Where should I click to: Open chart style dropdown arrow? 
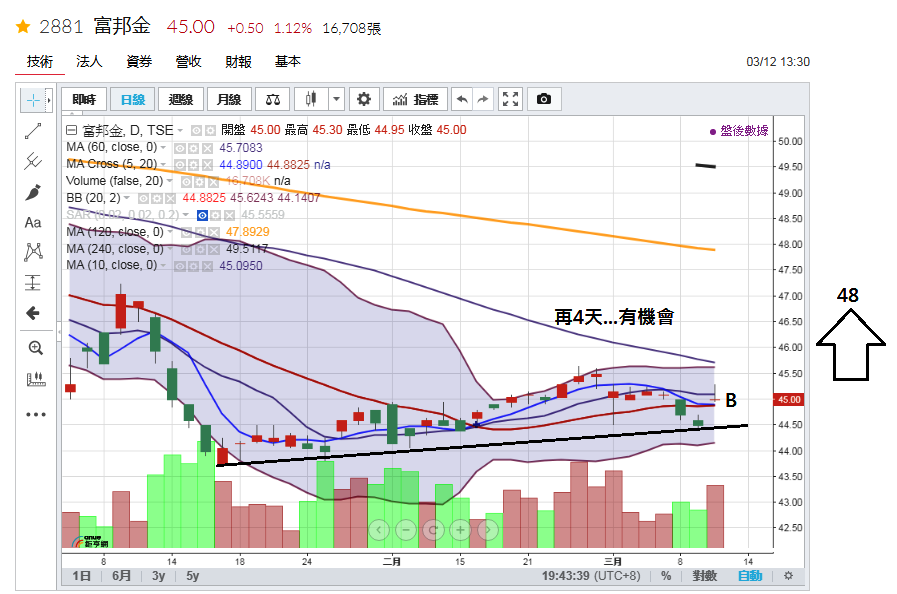coord(336,100)
